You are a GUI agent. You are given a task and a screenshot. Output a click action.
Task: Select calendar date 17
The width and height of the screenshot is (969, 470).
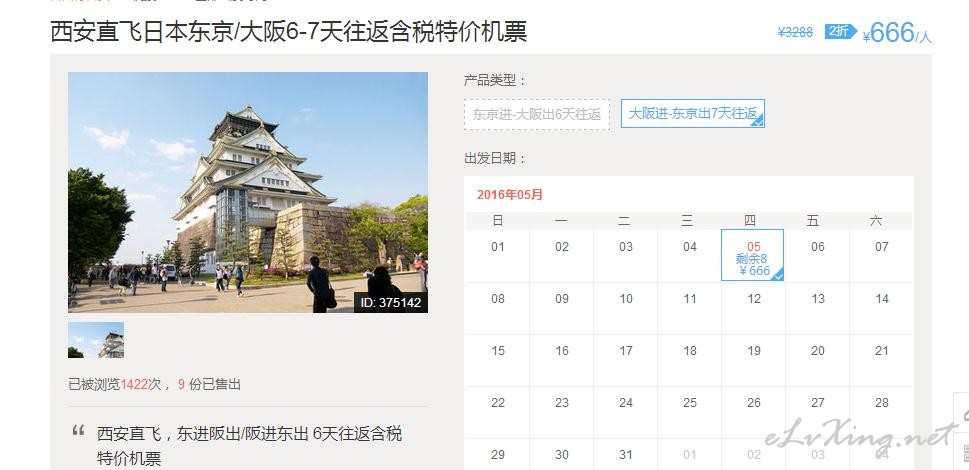coord(625,360)
